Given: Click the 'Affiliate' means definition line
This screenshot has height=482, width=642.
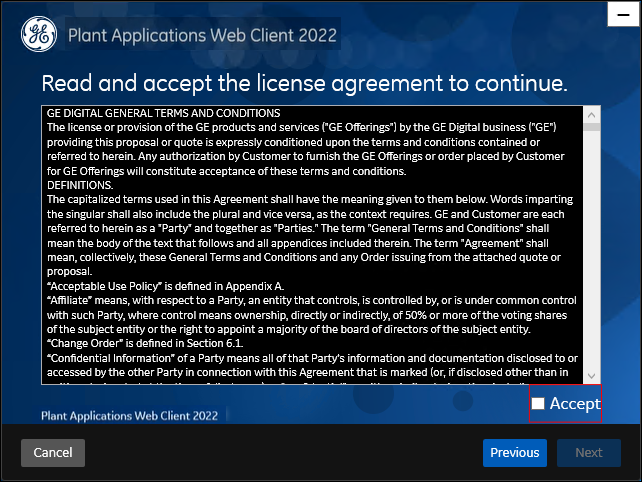Looking at the screenshot, I should 312,300.
